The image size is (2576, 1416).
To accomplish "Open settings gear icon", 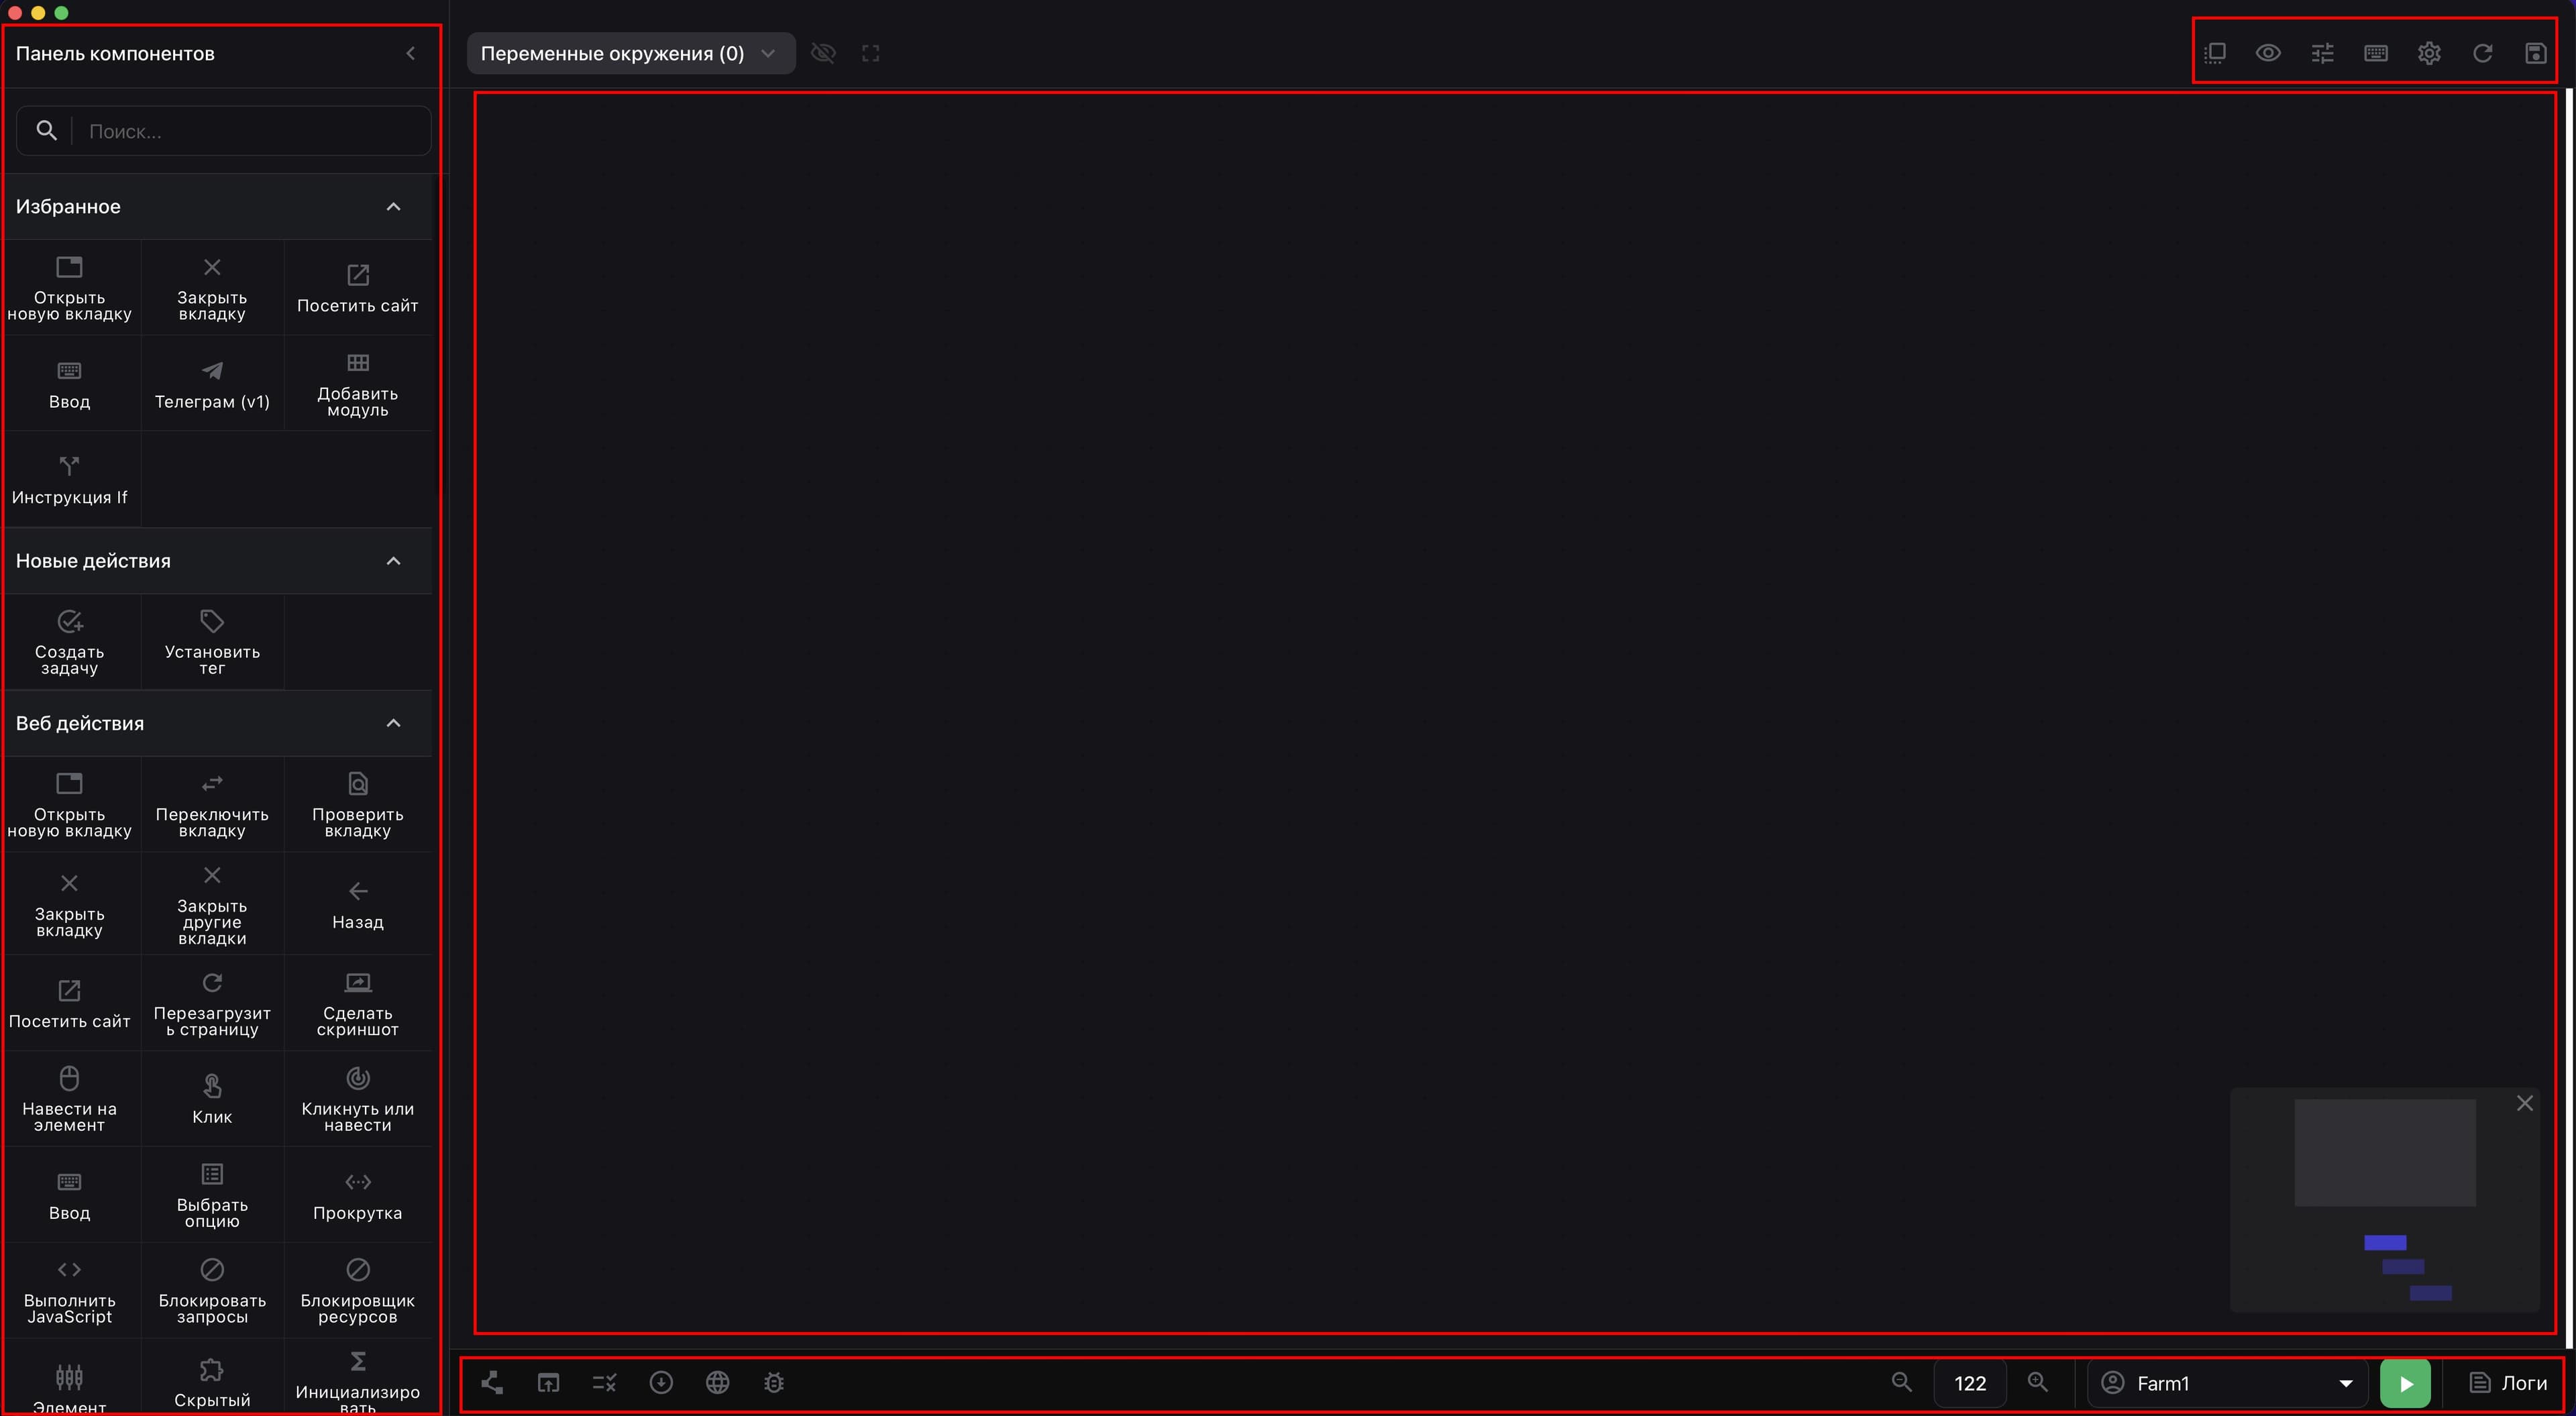I will point(2429,53).
